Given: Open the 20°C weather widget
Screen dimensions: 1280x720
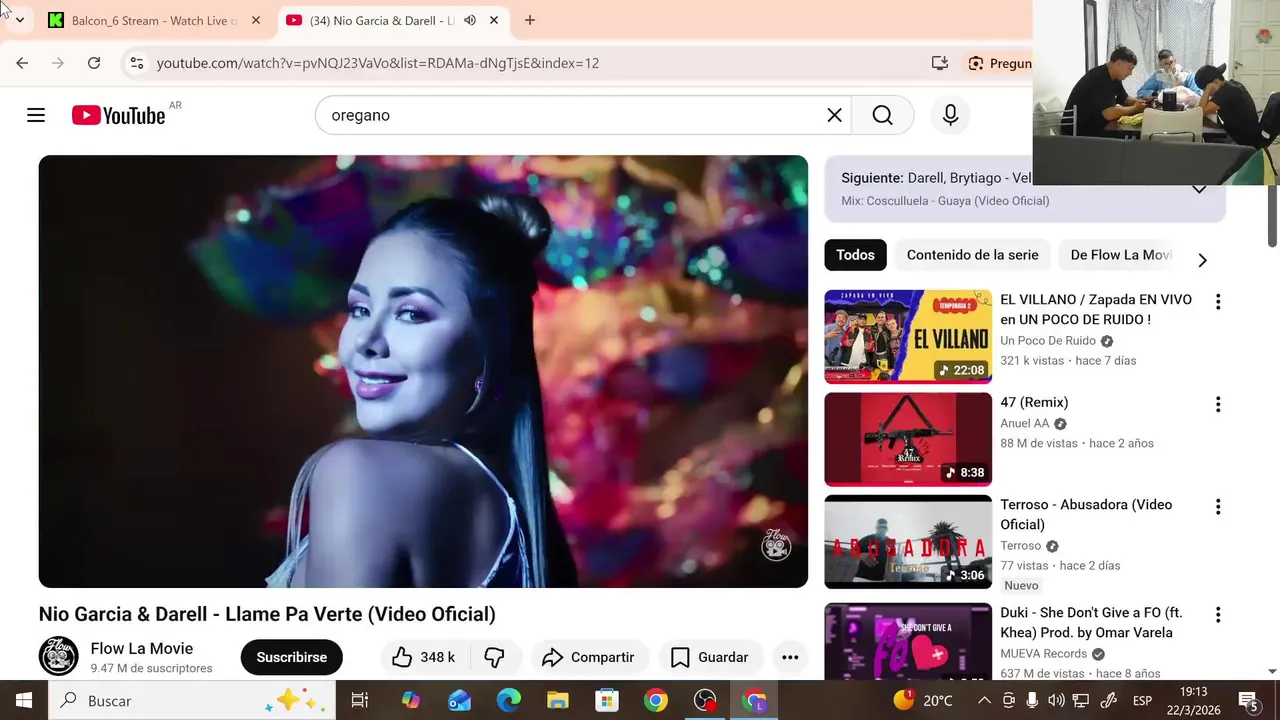Looking at the screenshot, I should tap(924, 700).
